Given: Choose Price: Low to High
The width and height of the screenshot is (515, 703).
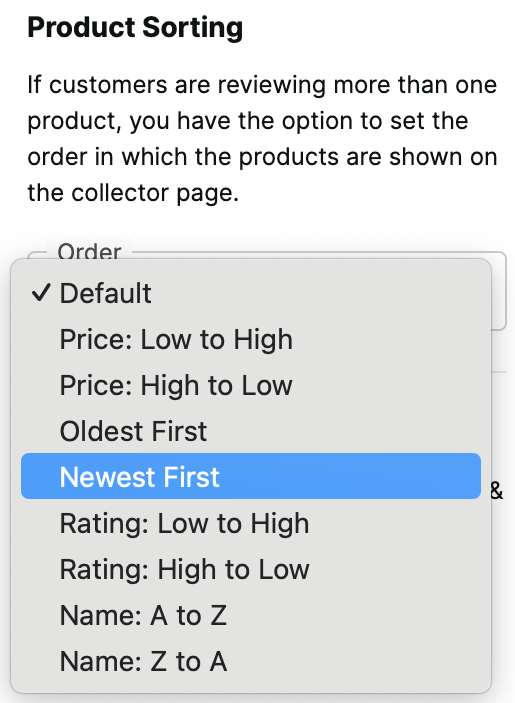Looking at the screenshot, I should tap(251, 339).
